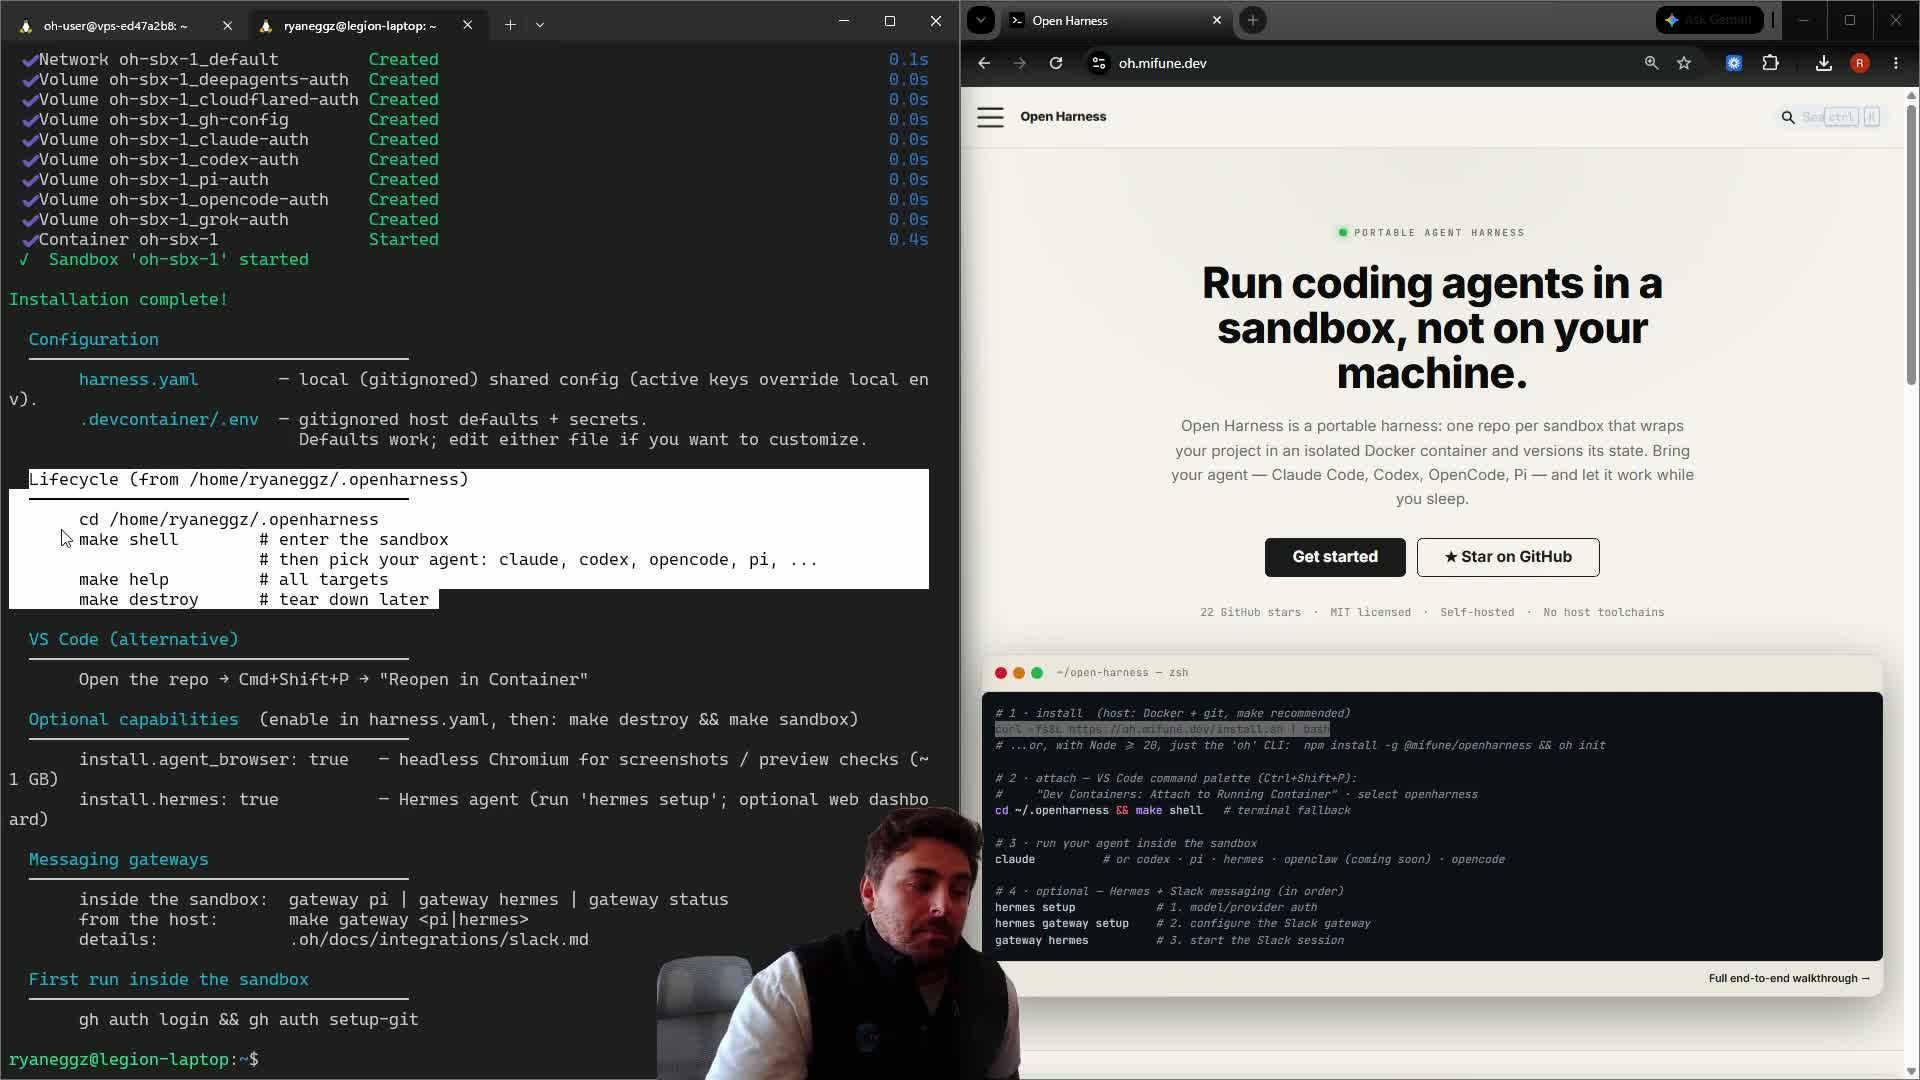
Task: Reload the oh.mifune.dev page
Action: click(1056, 63)
